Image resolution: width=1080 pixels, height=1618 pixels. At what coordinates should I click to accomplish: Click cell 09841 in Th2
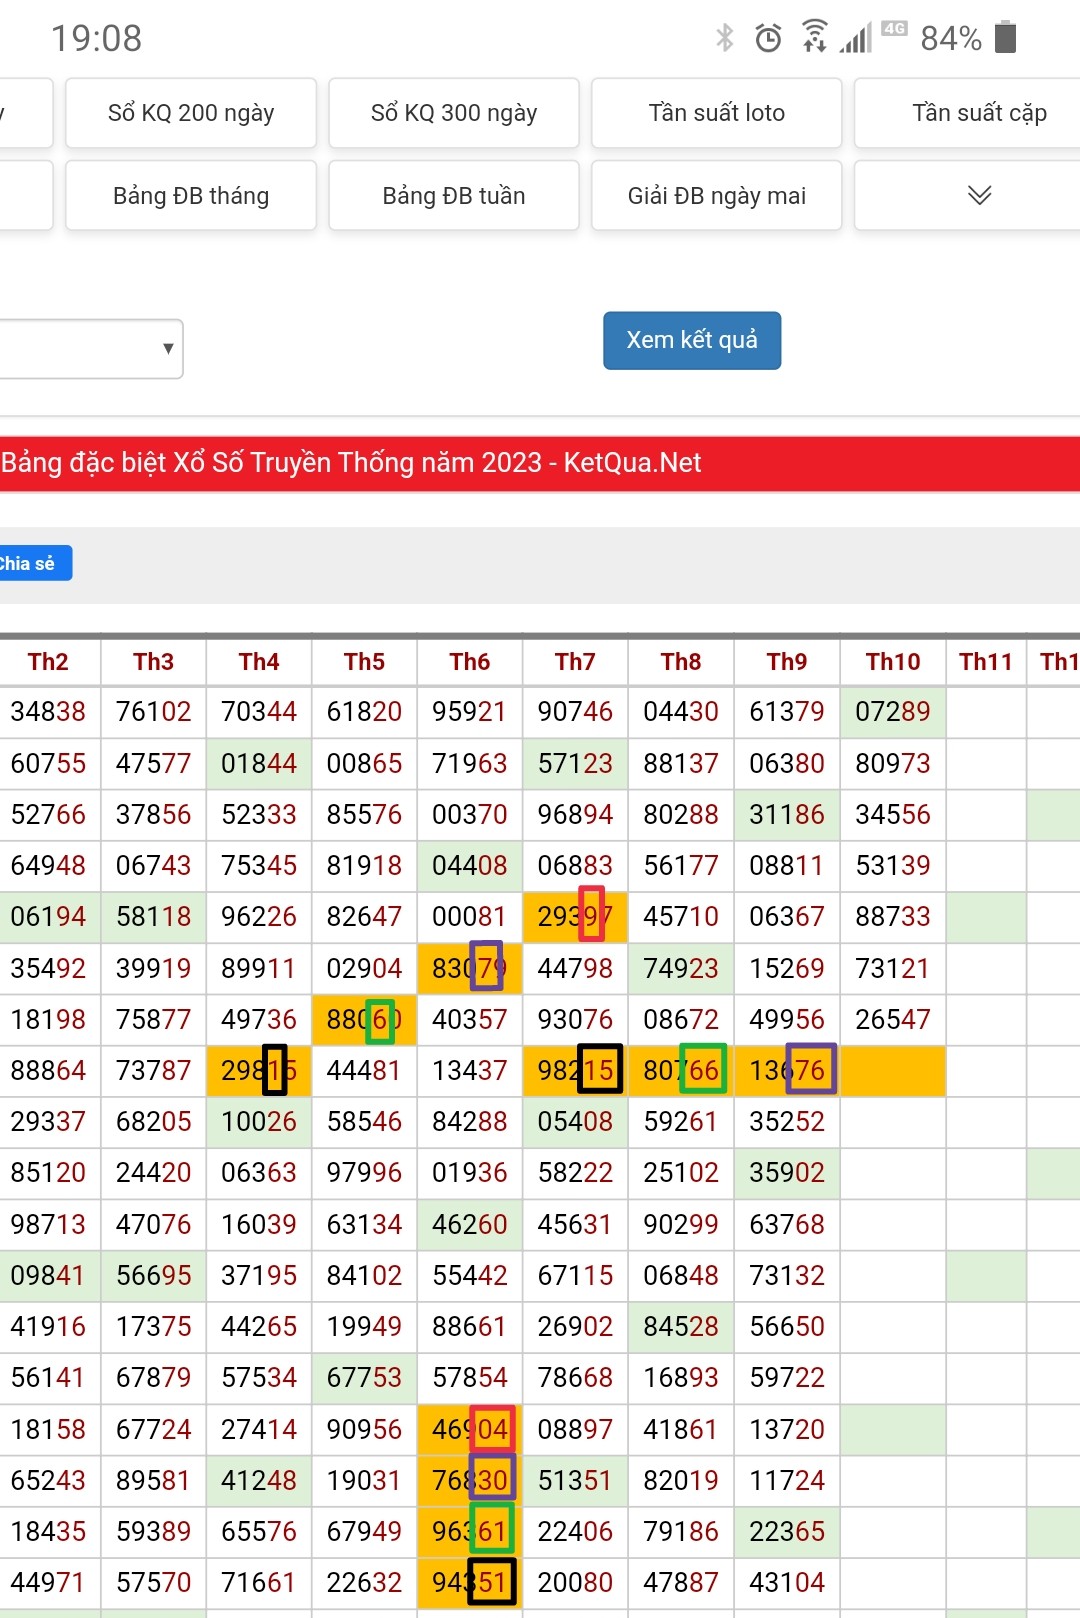(x=48, y=1276)
